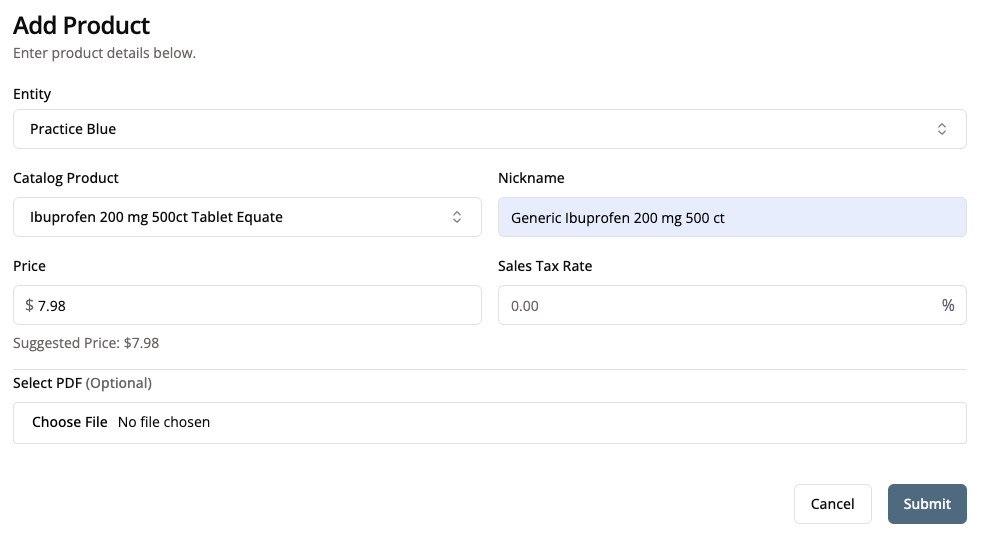Click the Catalog Product chevron icon
Viewport: 981px width, 534px height.
click(x=457, y=217)
